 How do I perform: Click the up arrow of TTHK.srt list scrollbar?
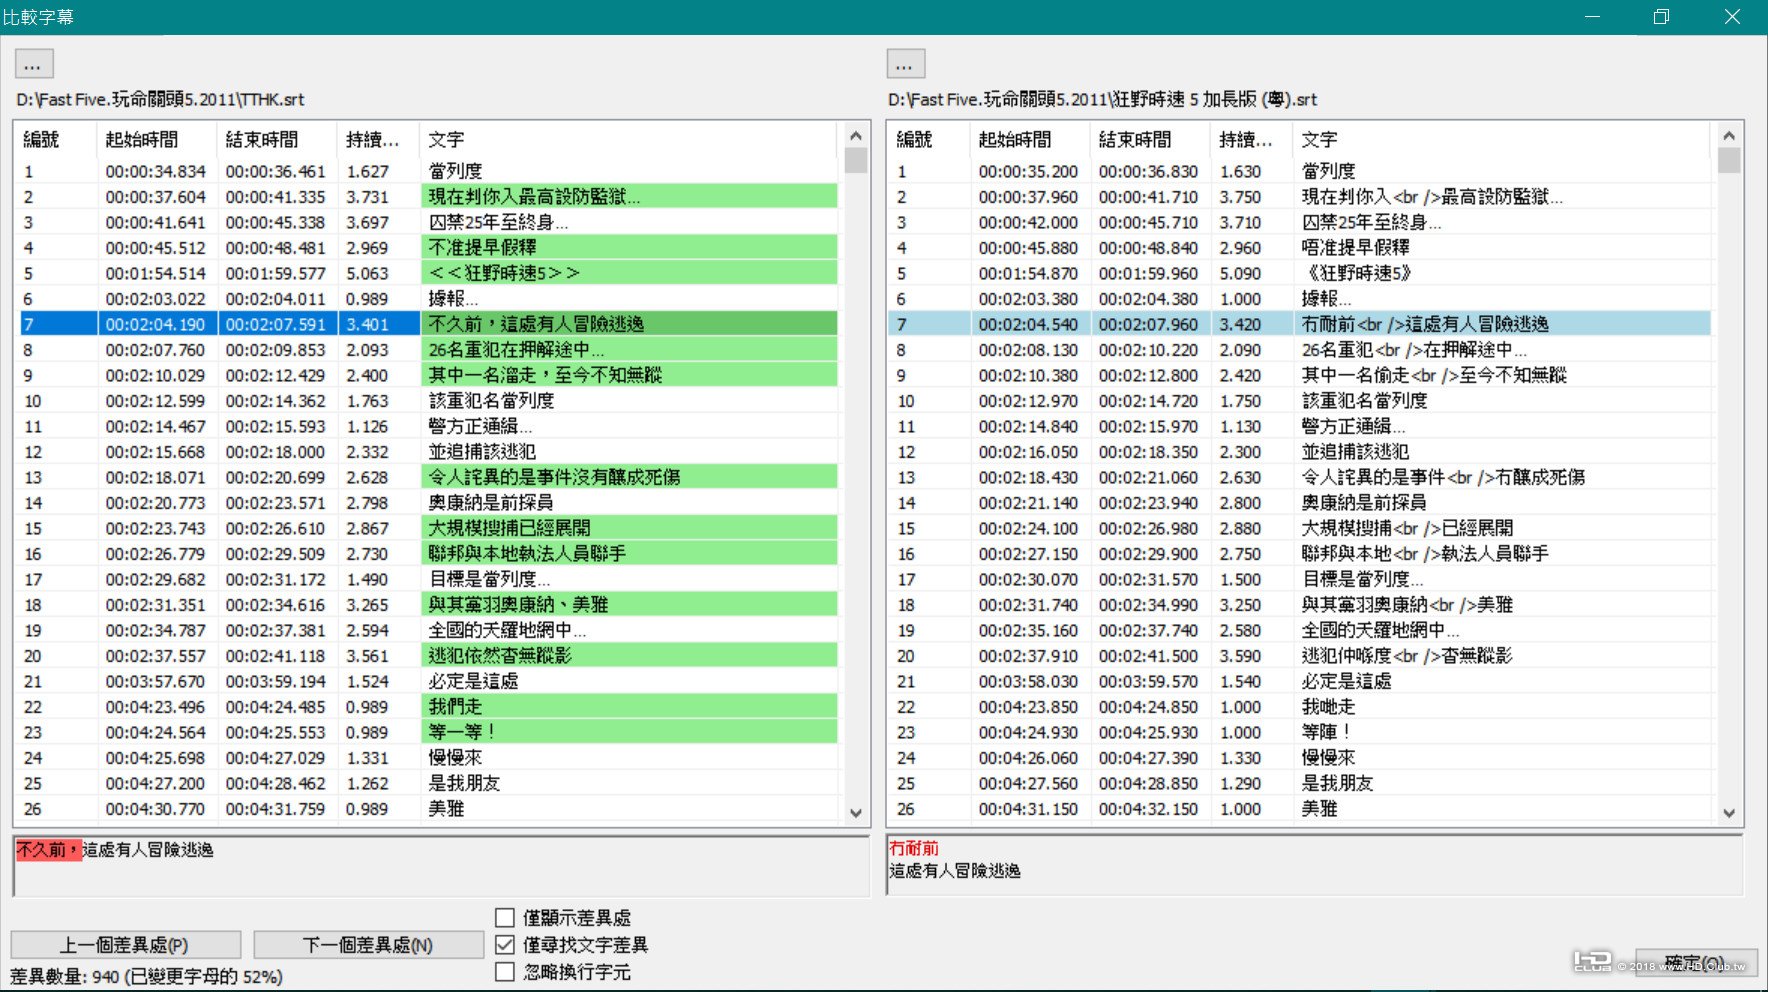855,136
